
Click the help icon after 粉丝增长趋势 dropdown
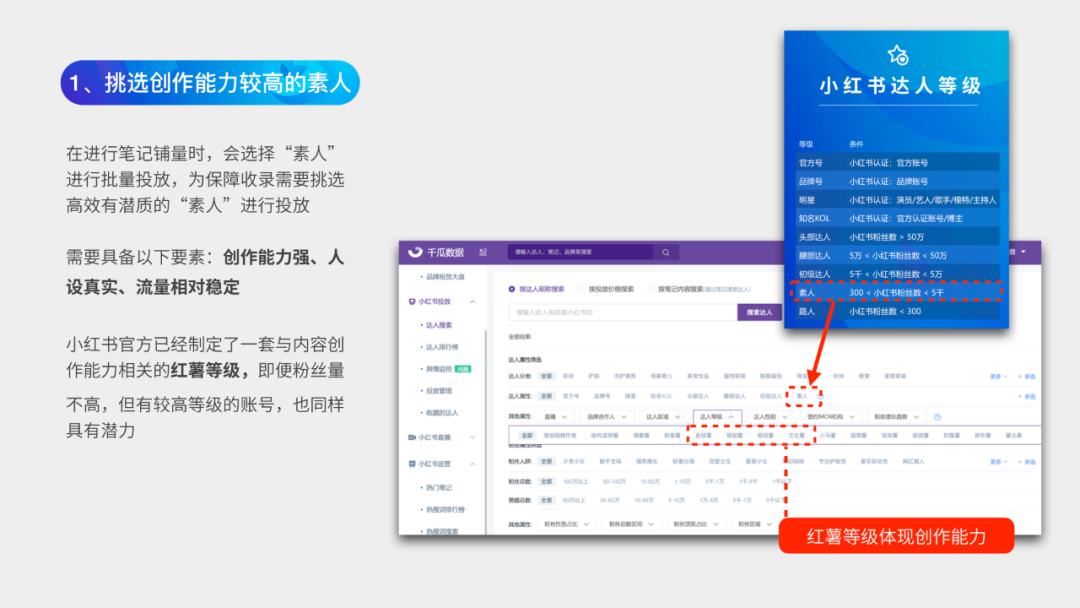937,417
